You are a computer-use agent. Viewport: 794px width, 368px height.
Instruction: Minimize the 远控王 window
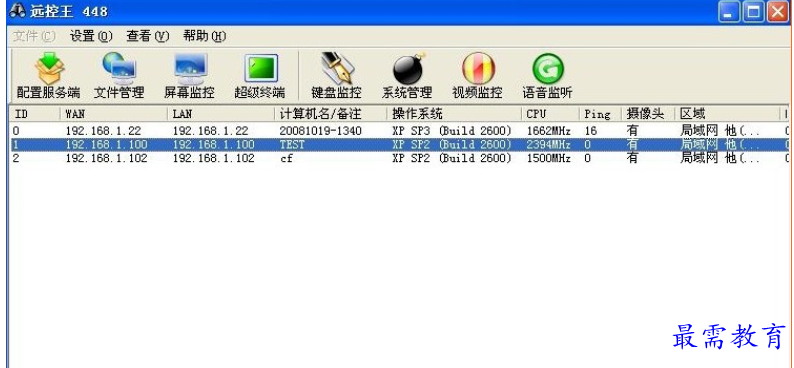(729, 12)
